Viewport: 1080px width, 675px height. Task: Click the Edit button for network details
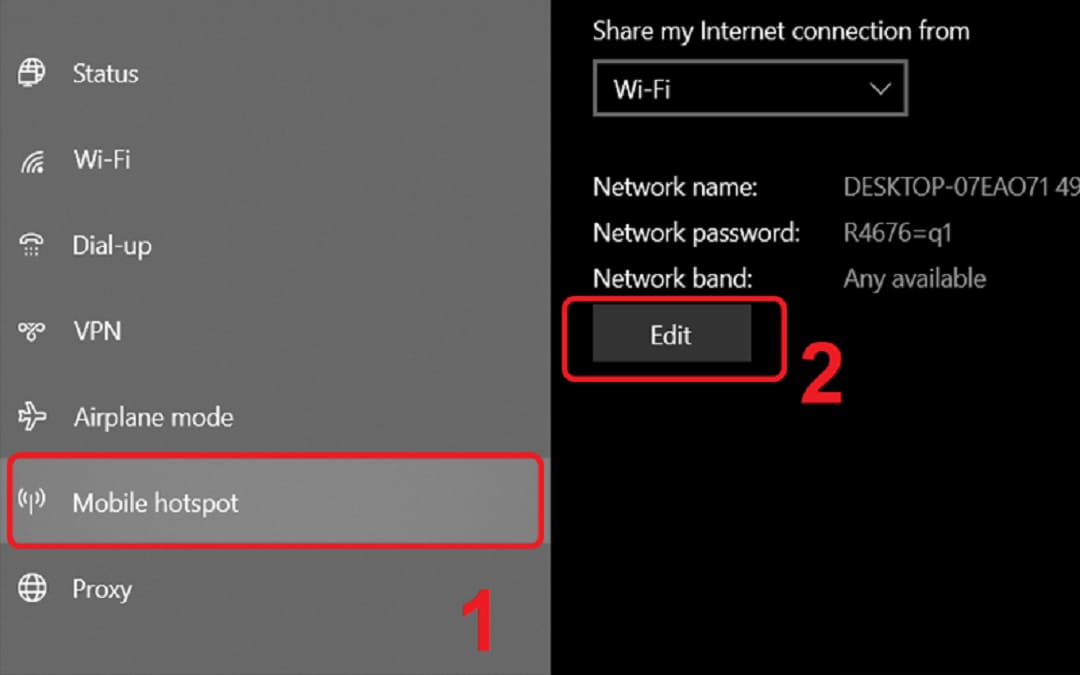[x=672, y=335]
